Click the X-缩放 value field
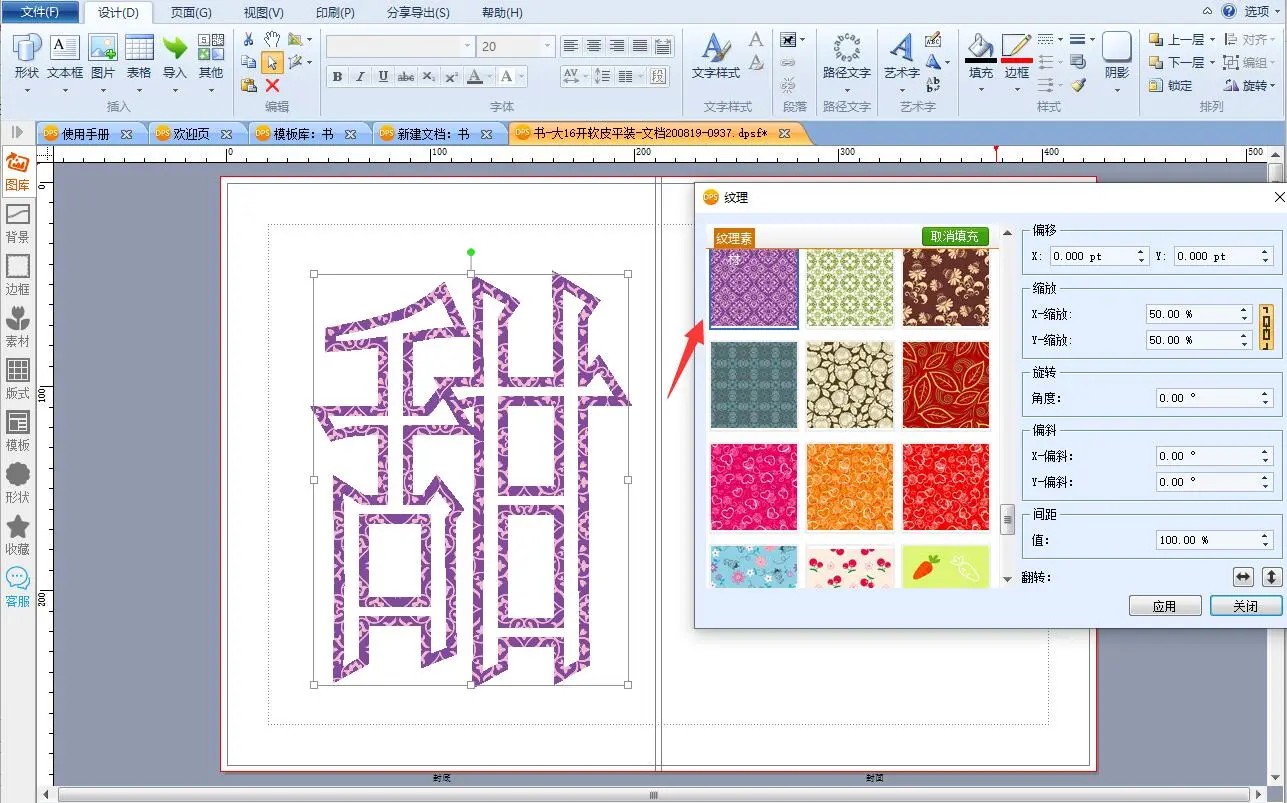This screenshot has width=1287, height=803. (1198, 314)
